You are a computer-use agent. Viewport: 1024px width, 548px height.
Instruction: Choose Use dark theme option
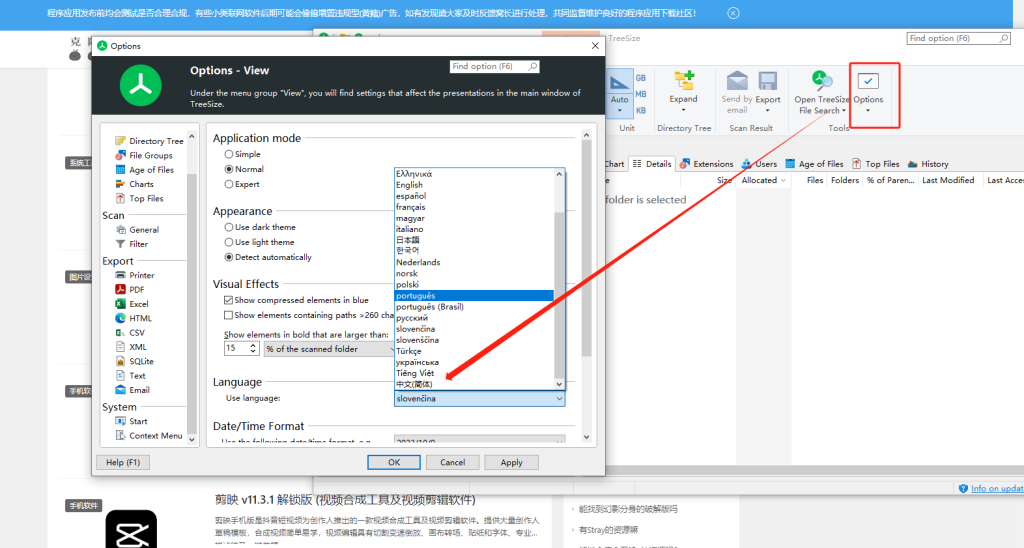pos(229,227)
